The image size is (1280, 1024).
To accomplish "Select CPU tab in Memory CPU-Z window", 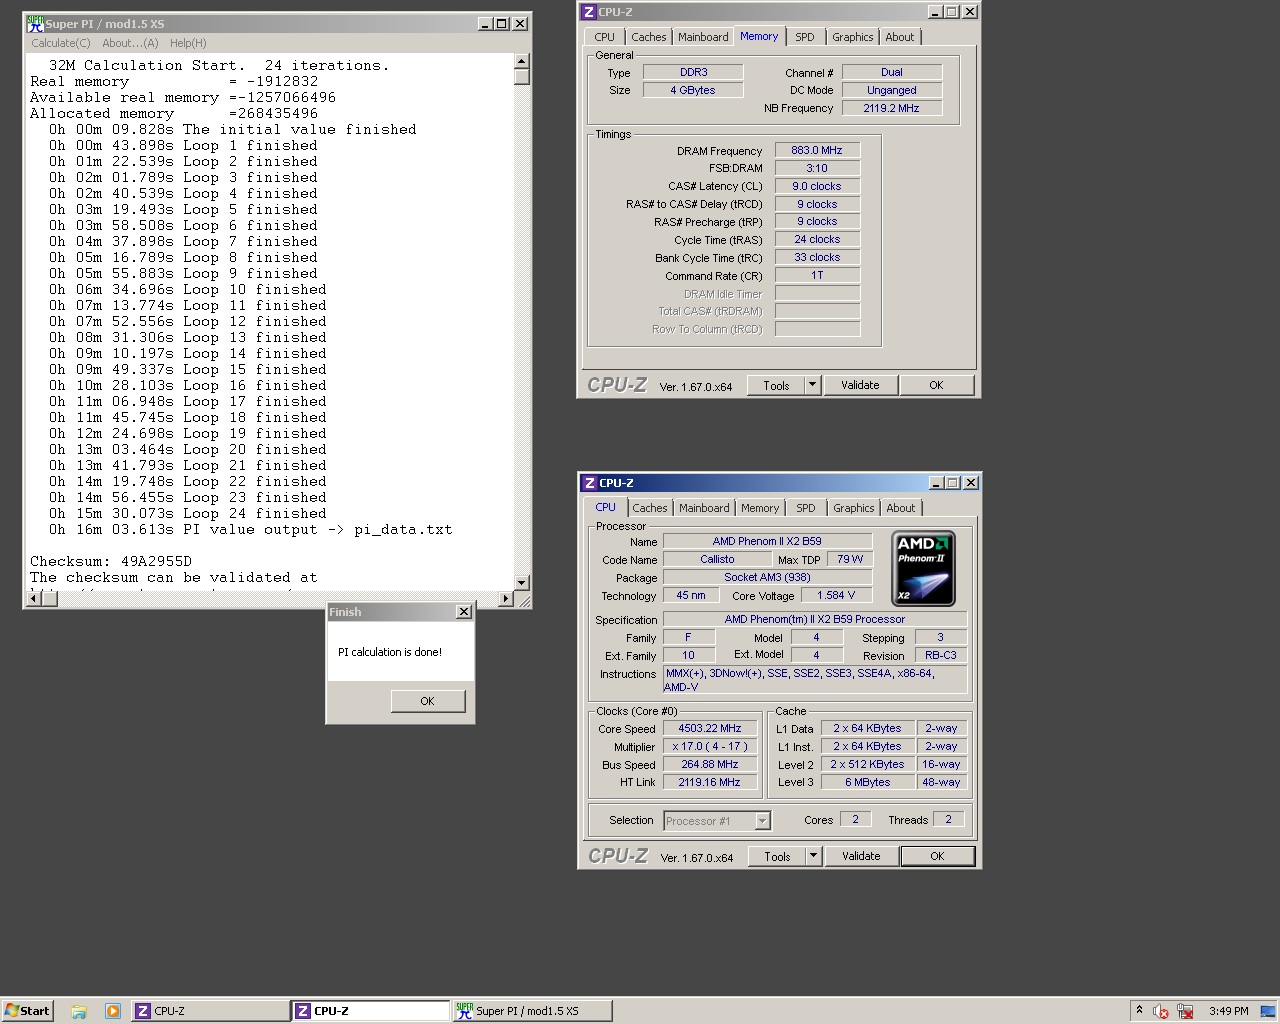I will 605,37.
